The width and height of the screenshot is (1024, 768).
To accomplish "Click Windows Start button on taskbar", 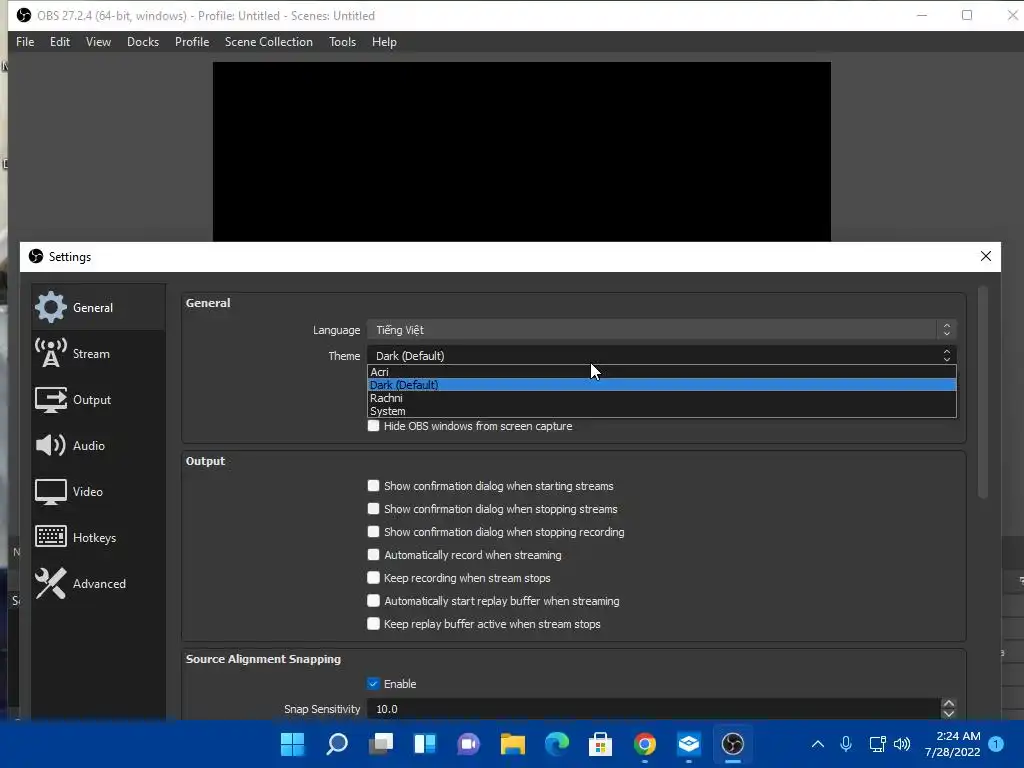I will click(x=293, y=744).
